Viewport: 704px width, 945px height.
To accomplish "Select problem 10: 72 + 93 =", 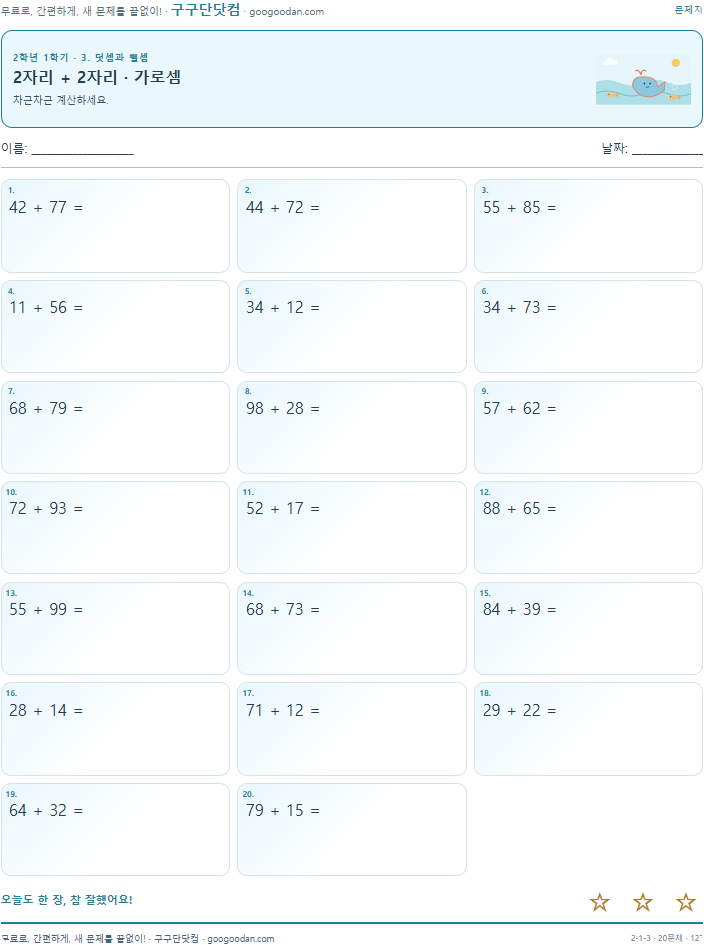I will 115,527.
